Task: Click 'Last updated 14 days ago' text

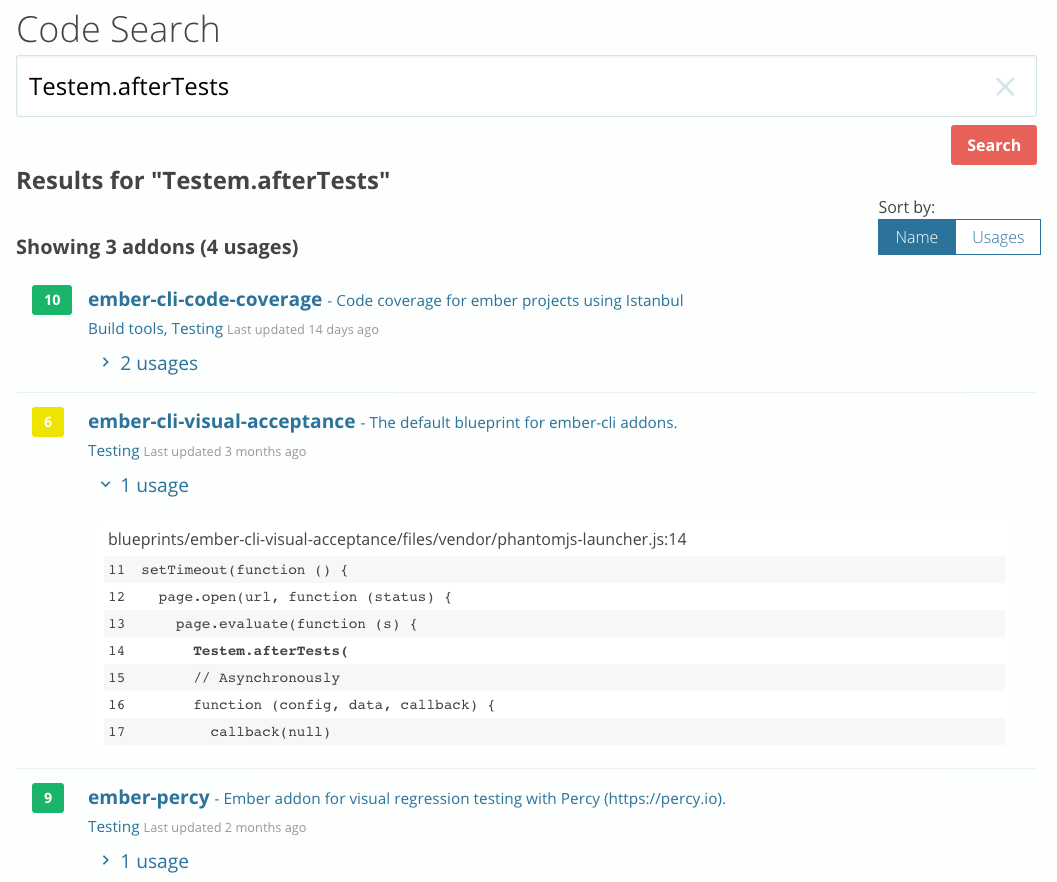Action: point(303,330)
